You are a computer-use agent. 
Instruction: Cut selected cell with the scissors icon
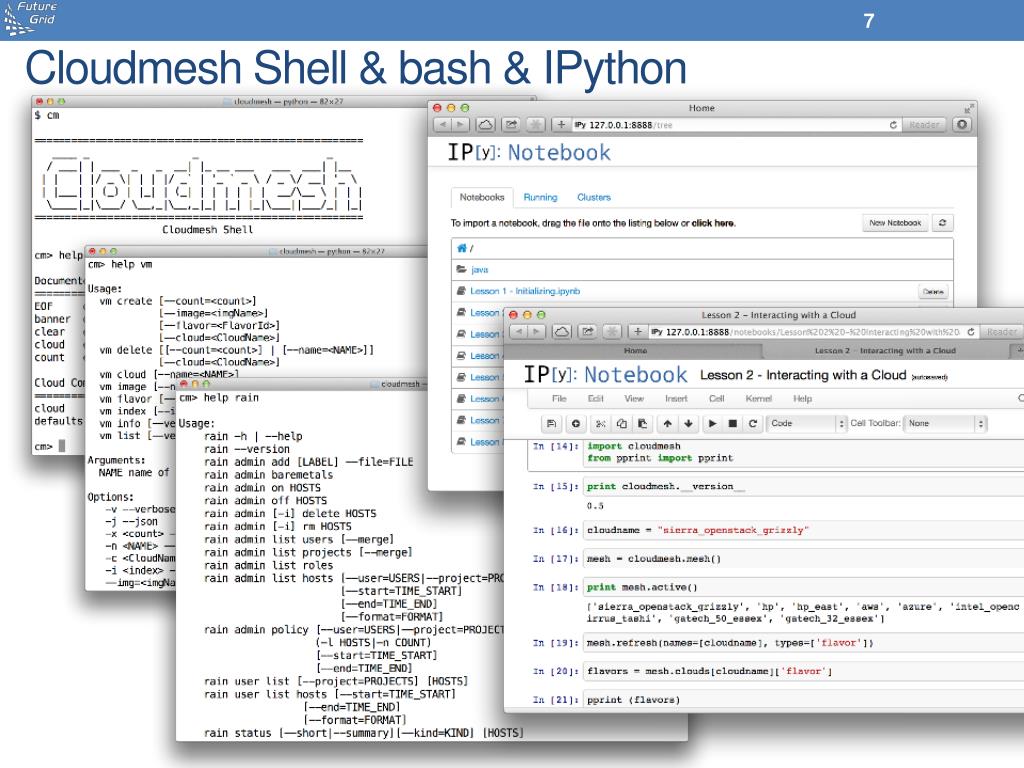pos(600,423)
